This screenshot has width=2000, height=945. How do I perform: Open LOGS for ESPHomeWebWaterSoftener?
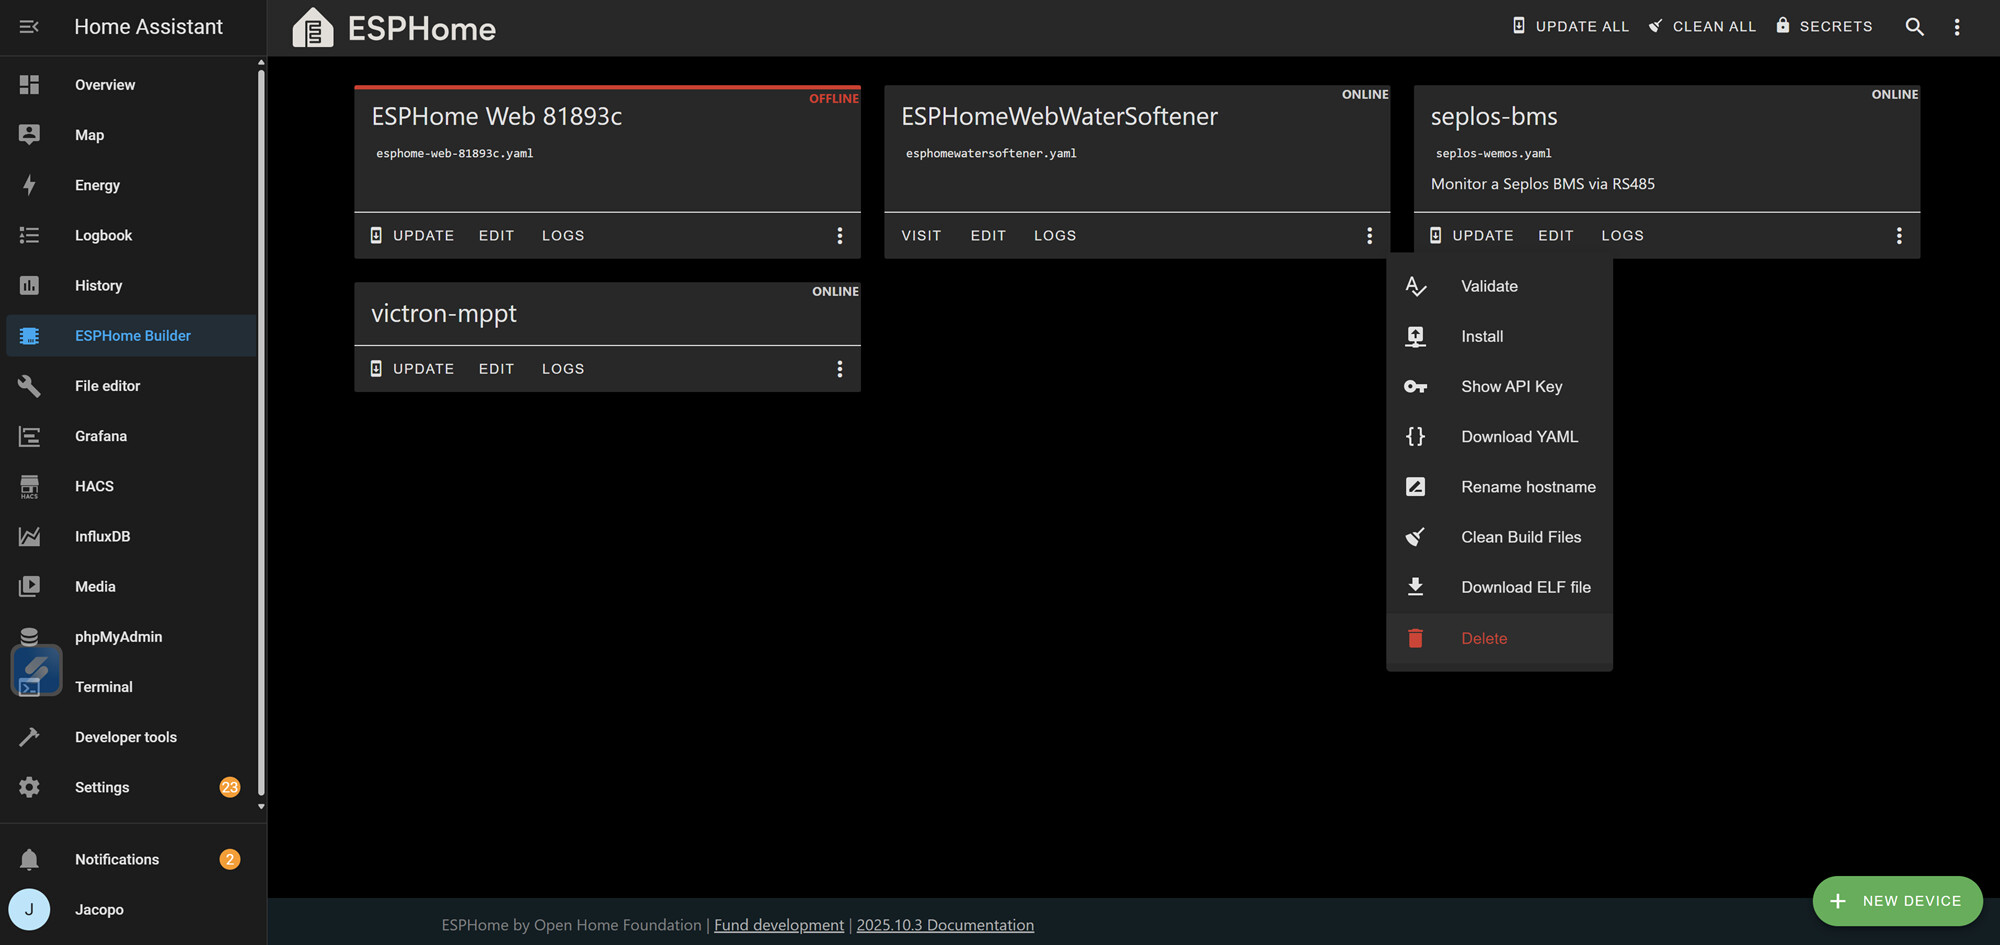1055,235
